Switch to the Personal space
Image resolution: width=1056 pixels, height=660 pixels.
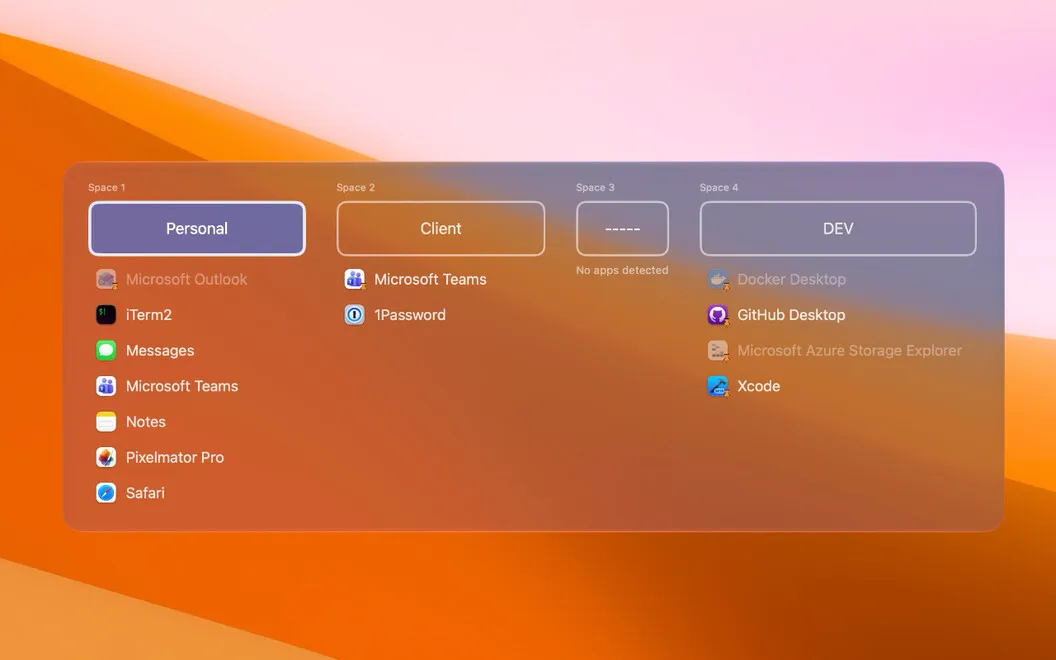point(197,228)
